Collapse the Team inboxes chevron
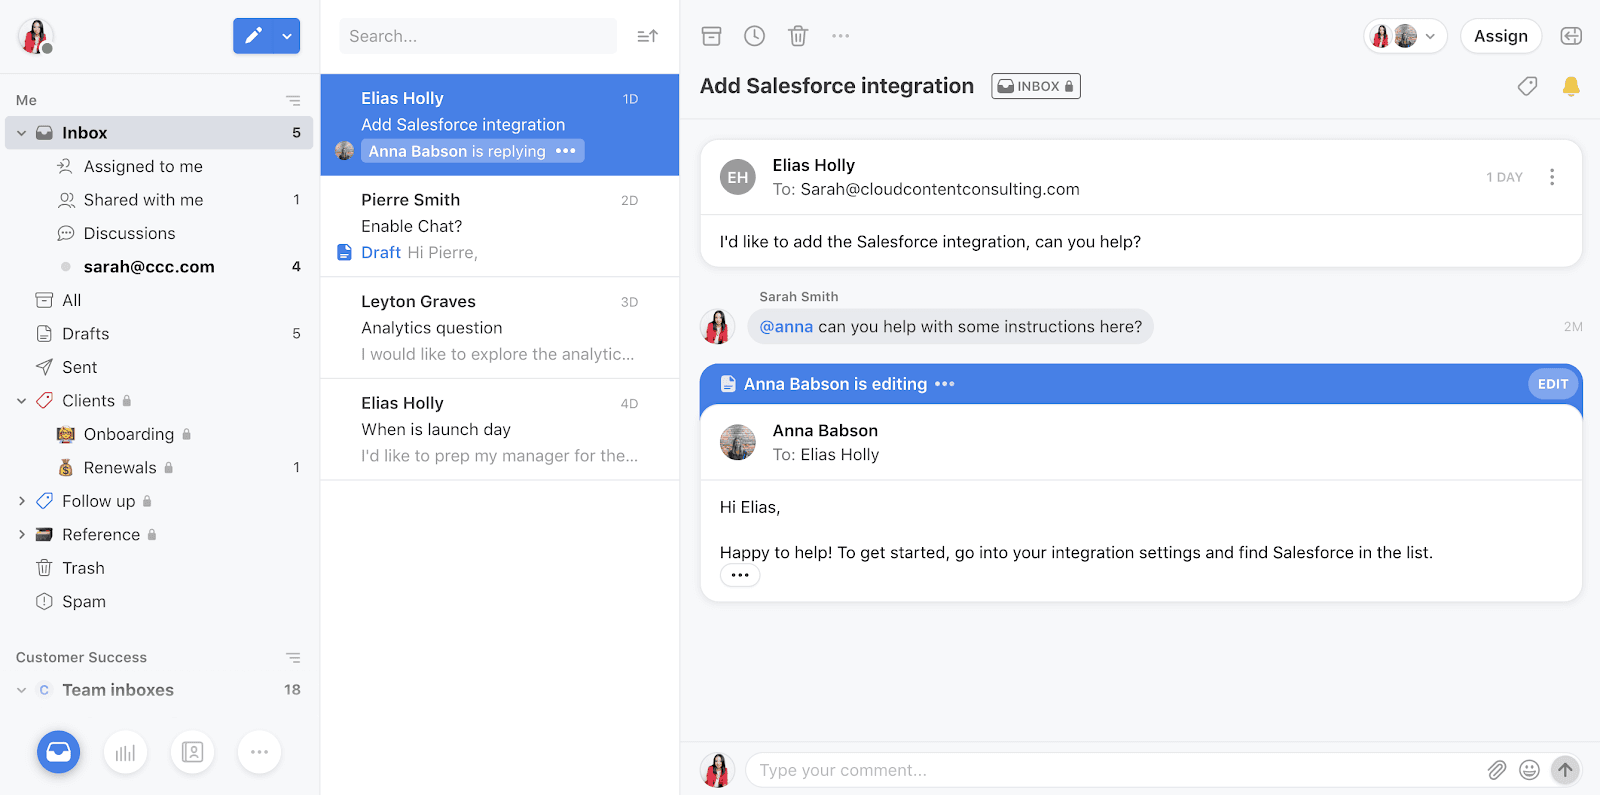Image resolution: width=1600 pixels, height=795 pixels. pos(22,690)
